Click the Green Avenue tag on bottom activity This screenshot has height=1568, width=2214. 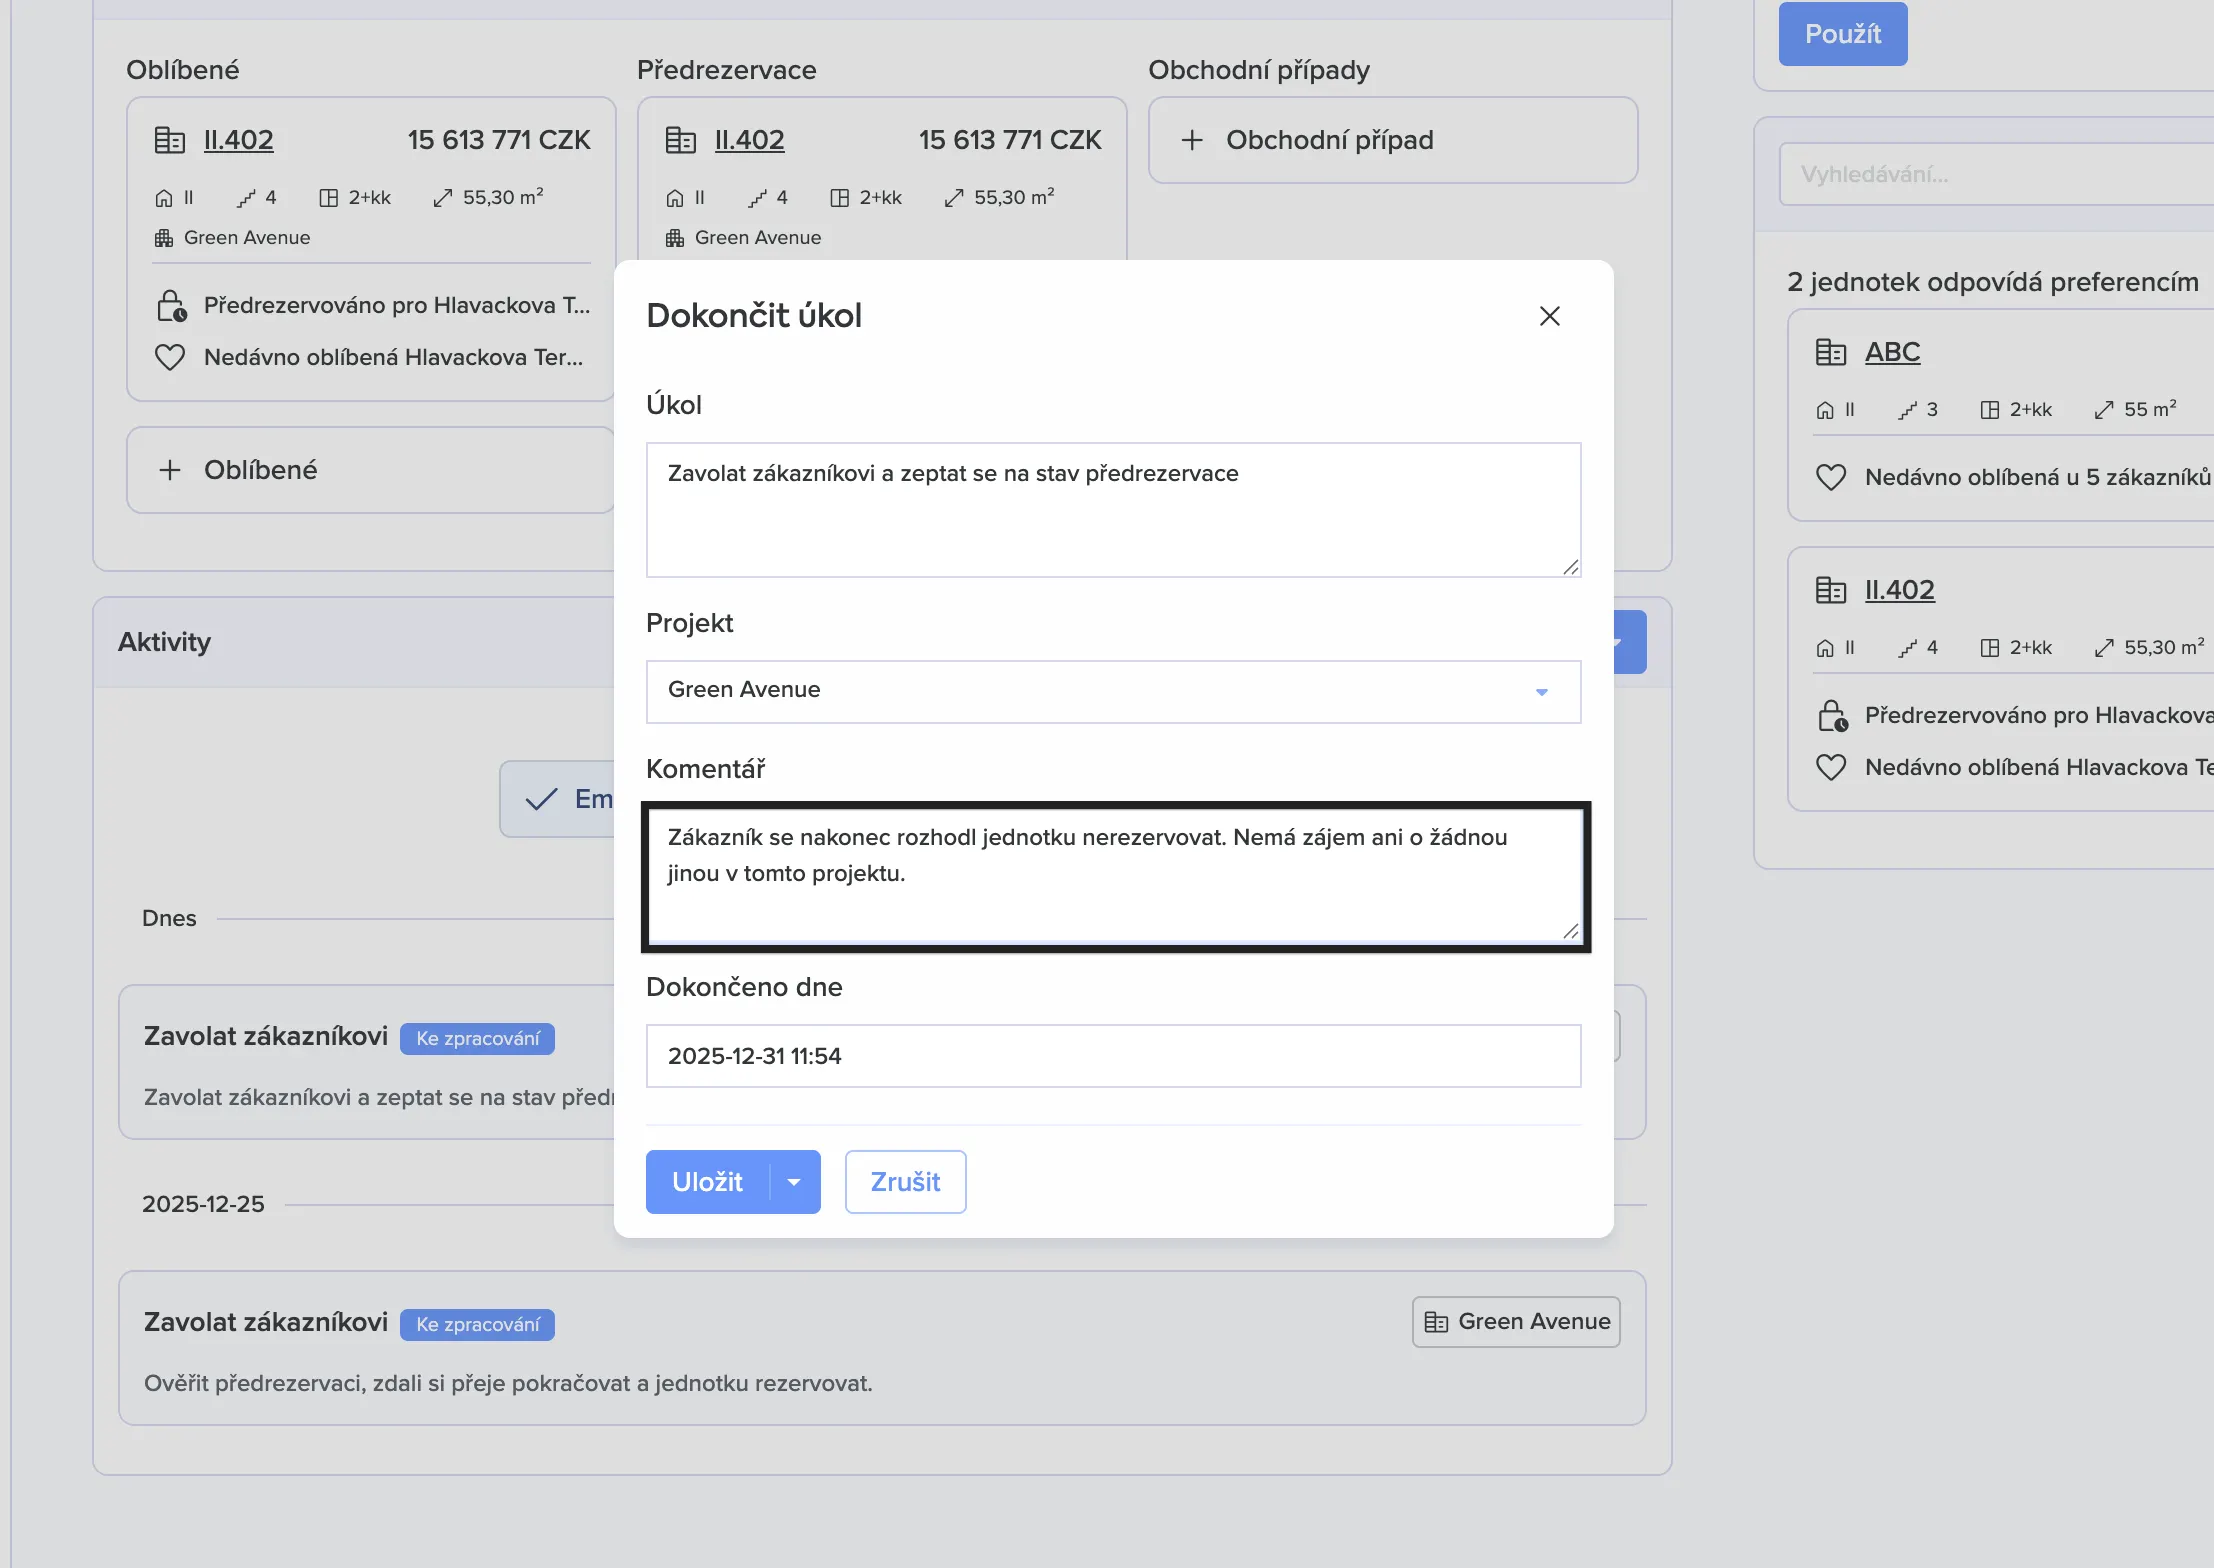[x=1516, y=1322]
